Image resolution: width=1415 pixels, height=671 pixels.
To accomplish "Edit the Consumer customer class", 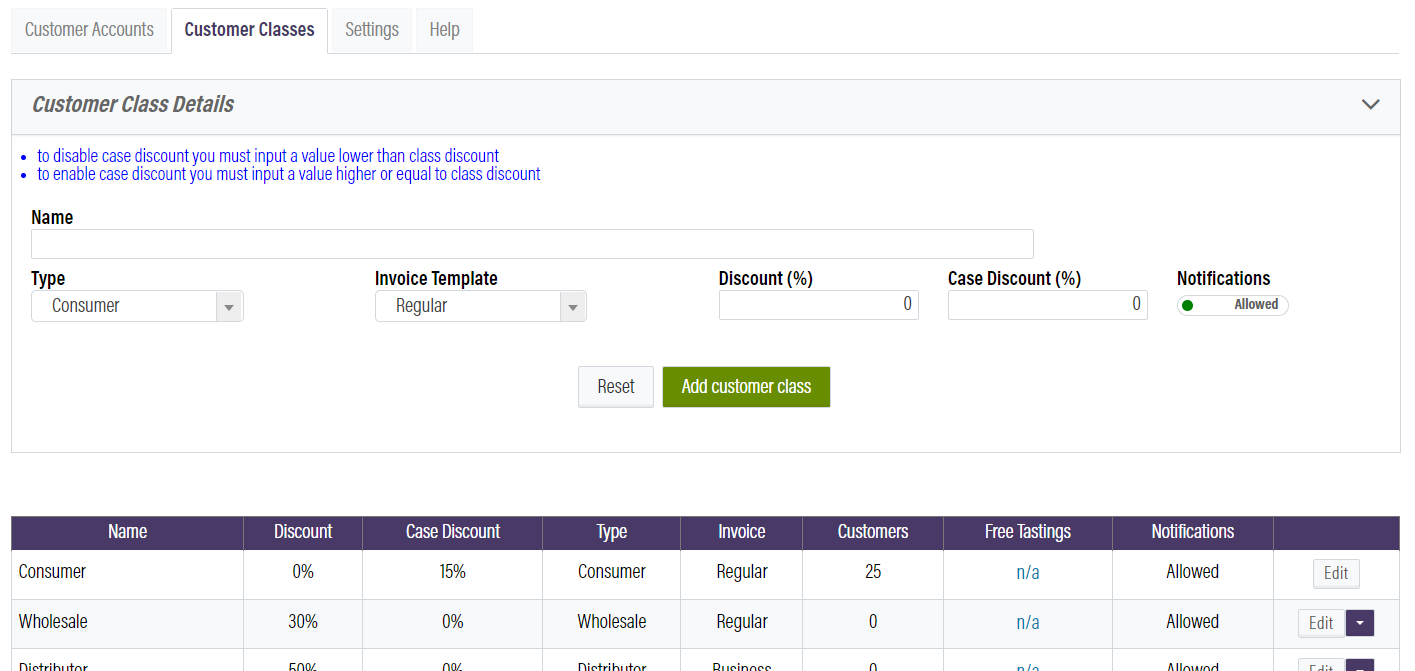I will point(1336,573).
